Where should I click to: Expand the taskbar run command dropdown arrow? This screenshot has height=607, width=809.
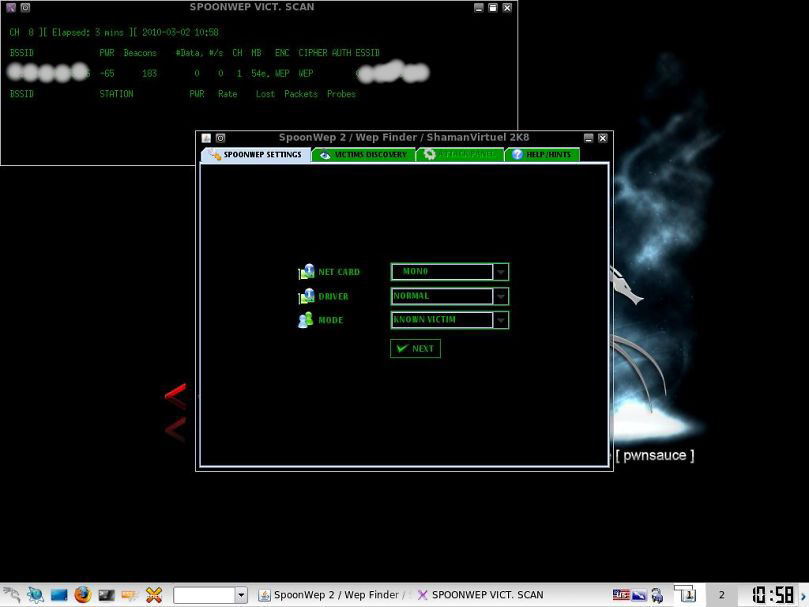(241, 595)
